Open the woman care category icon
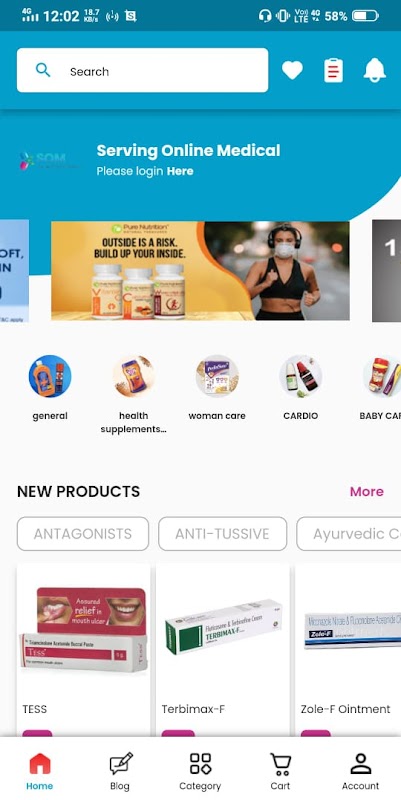Viewport: 401px width, 800px height. point(217,377)
